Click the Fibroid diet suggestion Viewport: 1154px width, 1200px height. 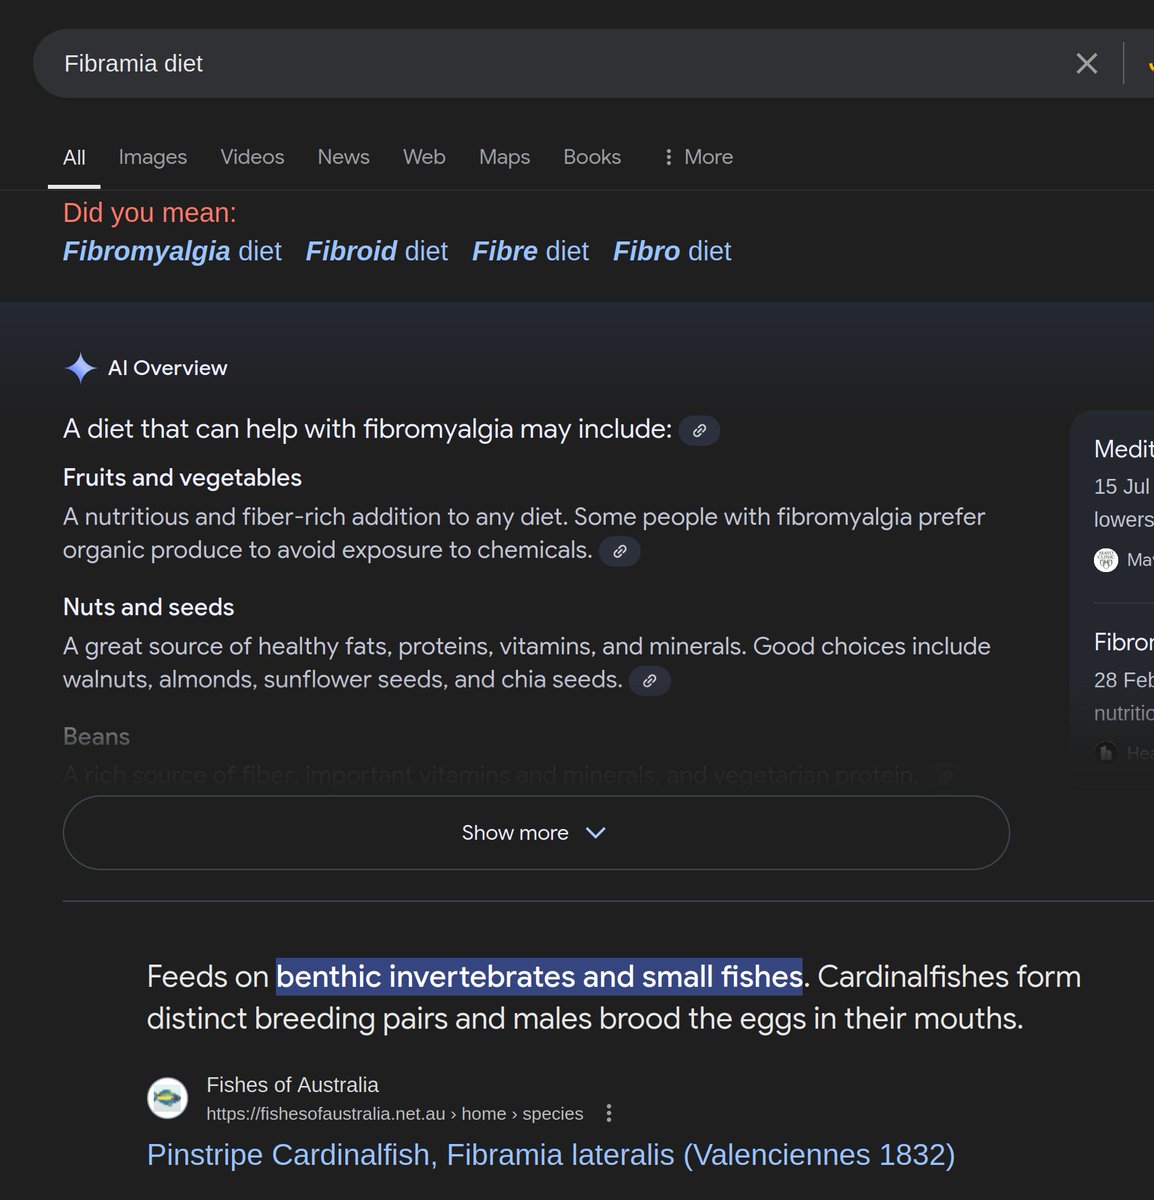tap(377, 251)
